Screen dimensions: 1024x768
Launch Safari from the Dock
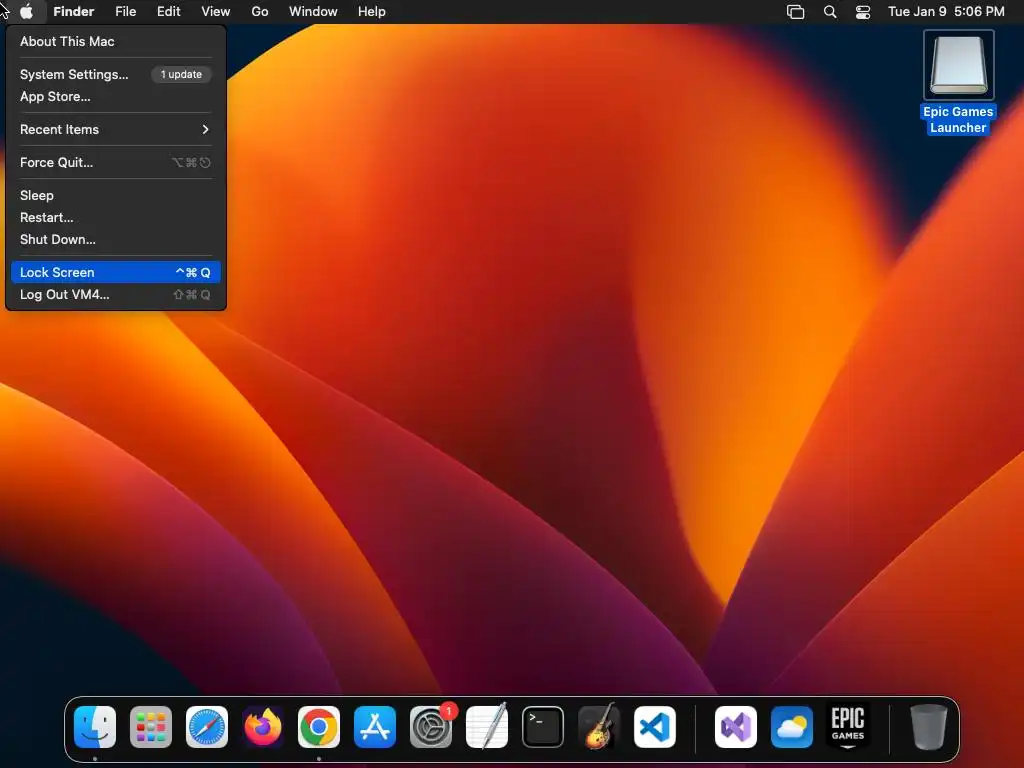click(x=207, y=727)
